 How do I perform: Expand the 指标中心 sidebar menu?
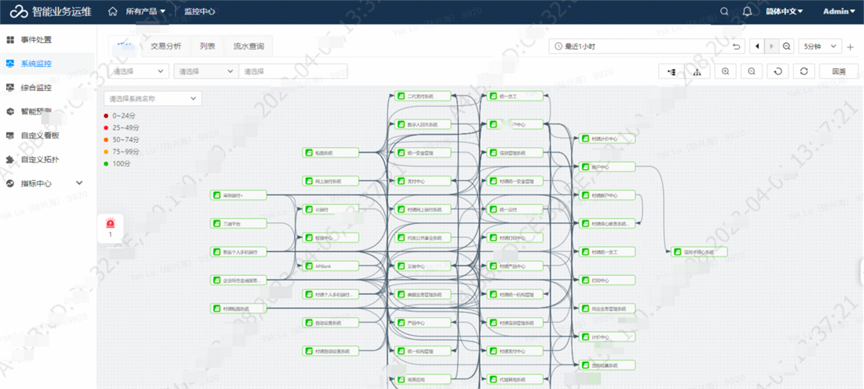tap(47, 183)
